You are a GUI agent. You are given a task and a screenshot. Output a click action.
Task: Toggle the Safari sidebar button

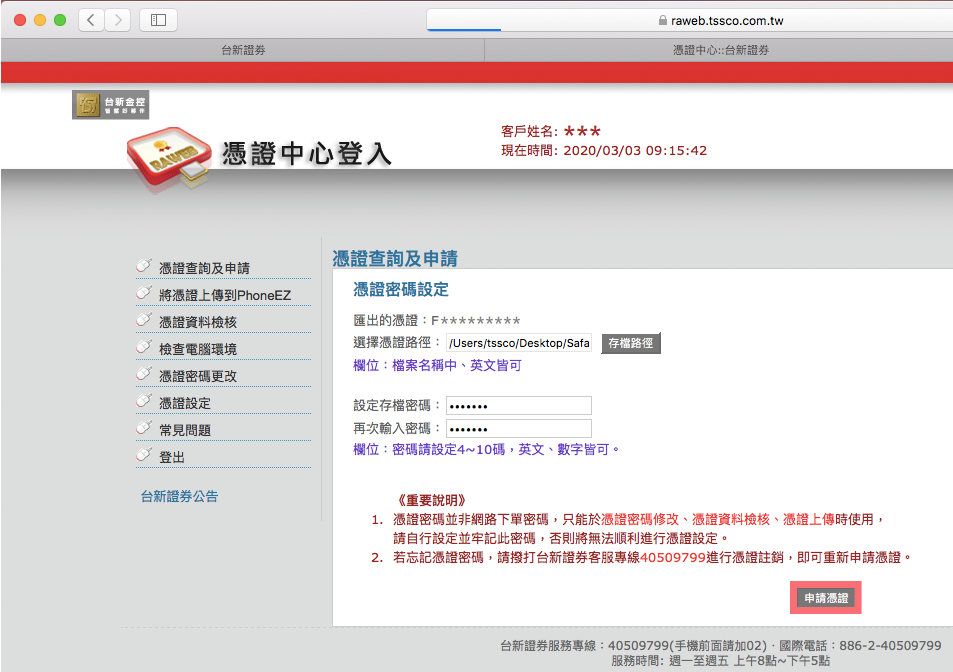(x=159, y=20)
